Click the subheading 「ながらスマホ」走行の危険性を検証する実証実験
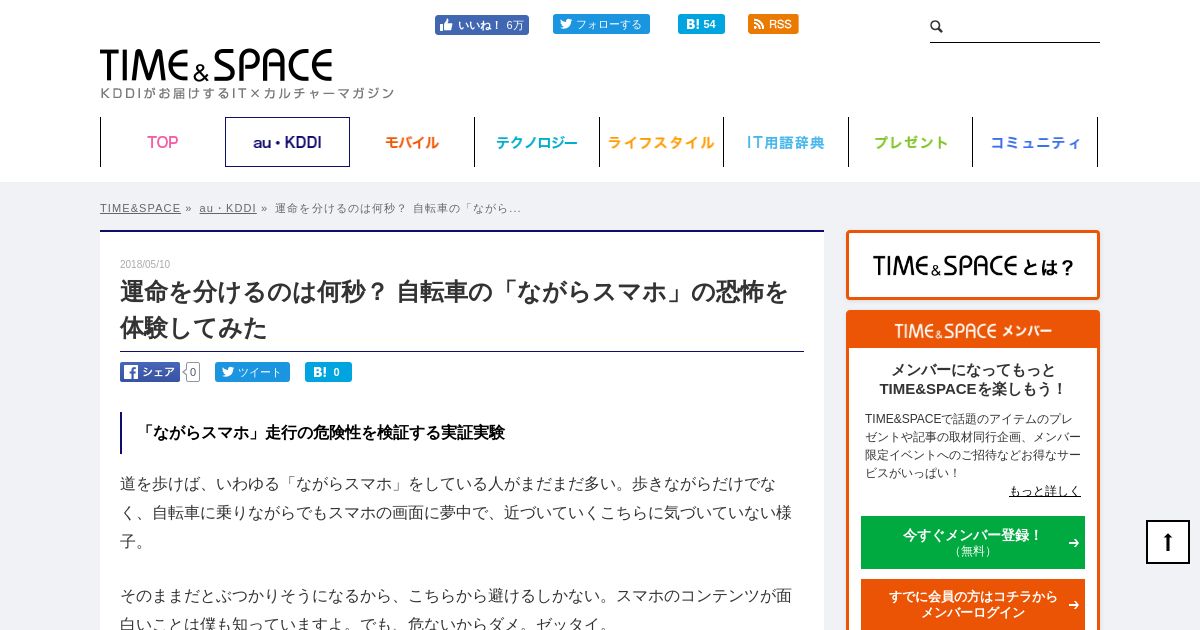Screen dimensions: 1200x630 click(x=321, y=433)
